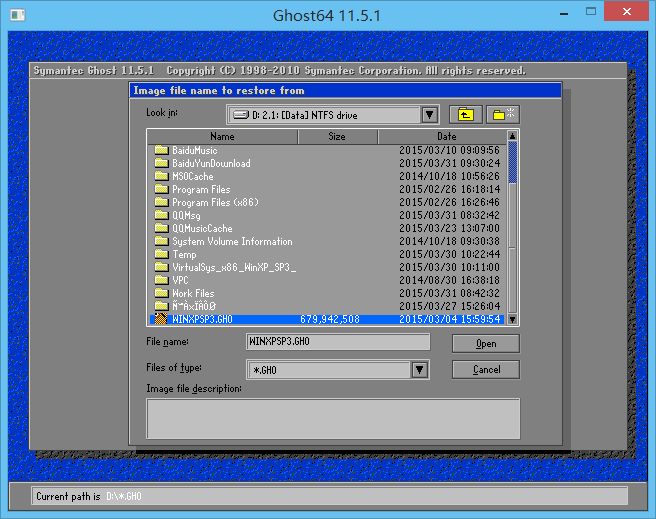Sort the file list by Size column
Image resolution: width=656 pixels, height=519 pixels.
click(x=337, y=136)
